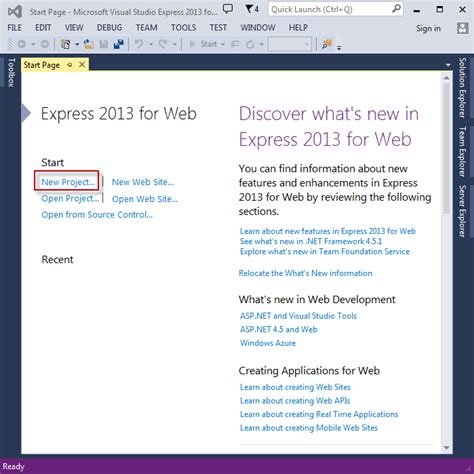The image size is (474, 474).
Task: Click the New Project... link
Action: tap(68, 182)
